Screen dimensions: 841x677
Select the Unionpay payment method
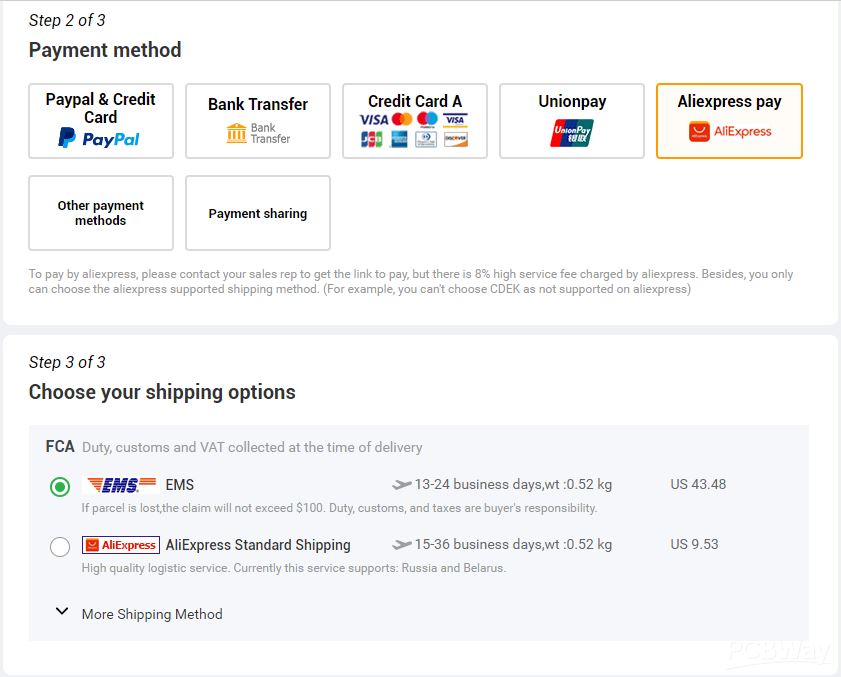tap(572, 121)
